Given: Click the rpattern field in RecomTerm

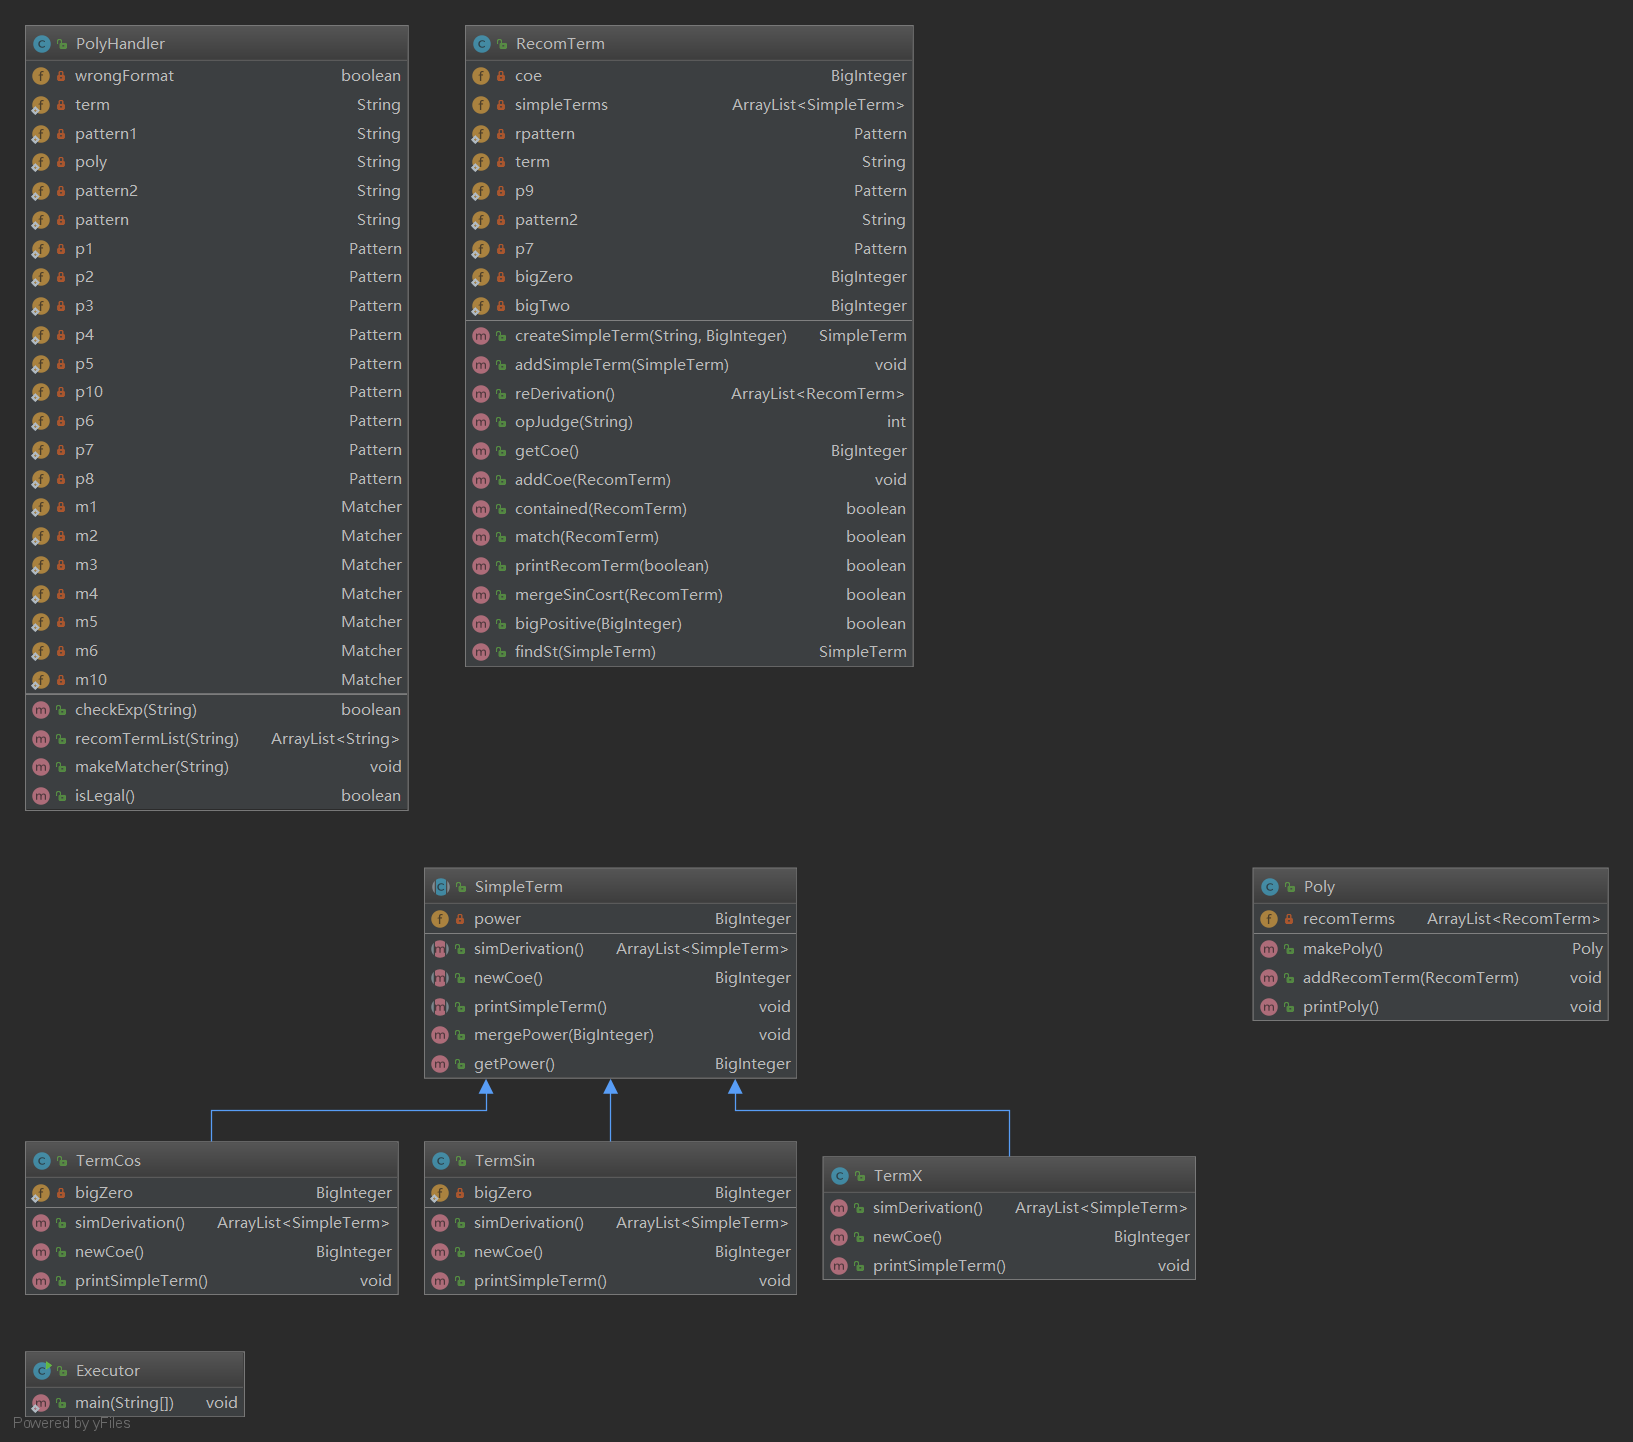Looking at the screenshot, I should point(689,134).
